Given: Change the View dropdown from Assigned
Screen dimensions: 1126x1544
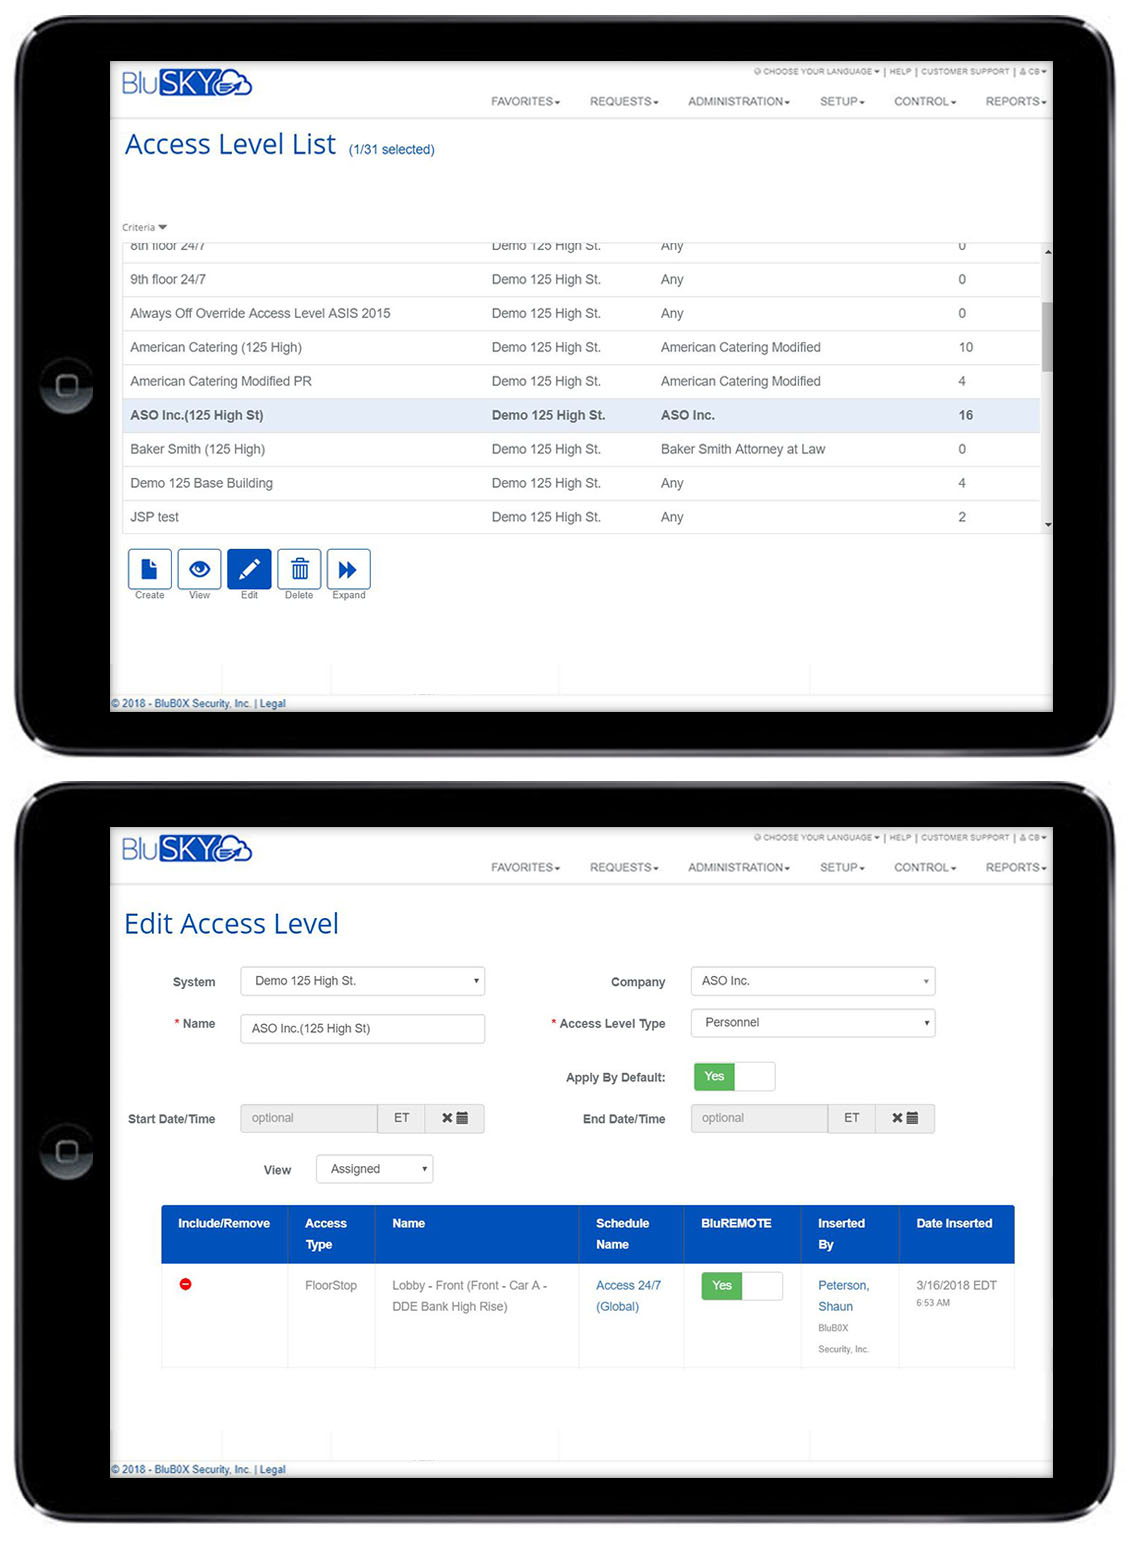Looking at the screenshot, I should [373, 1168].
